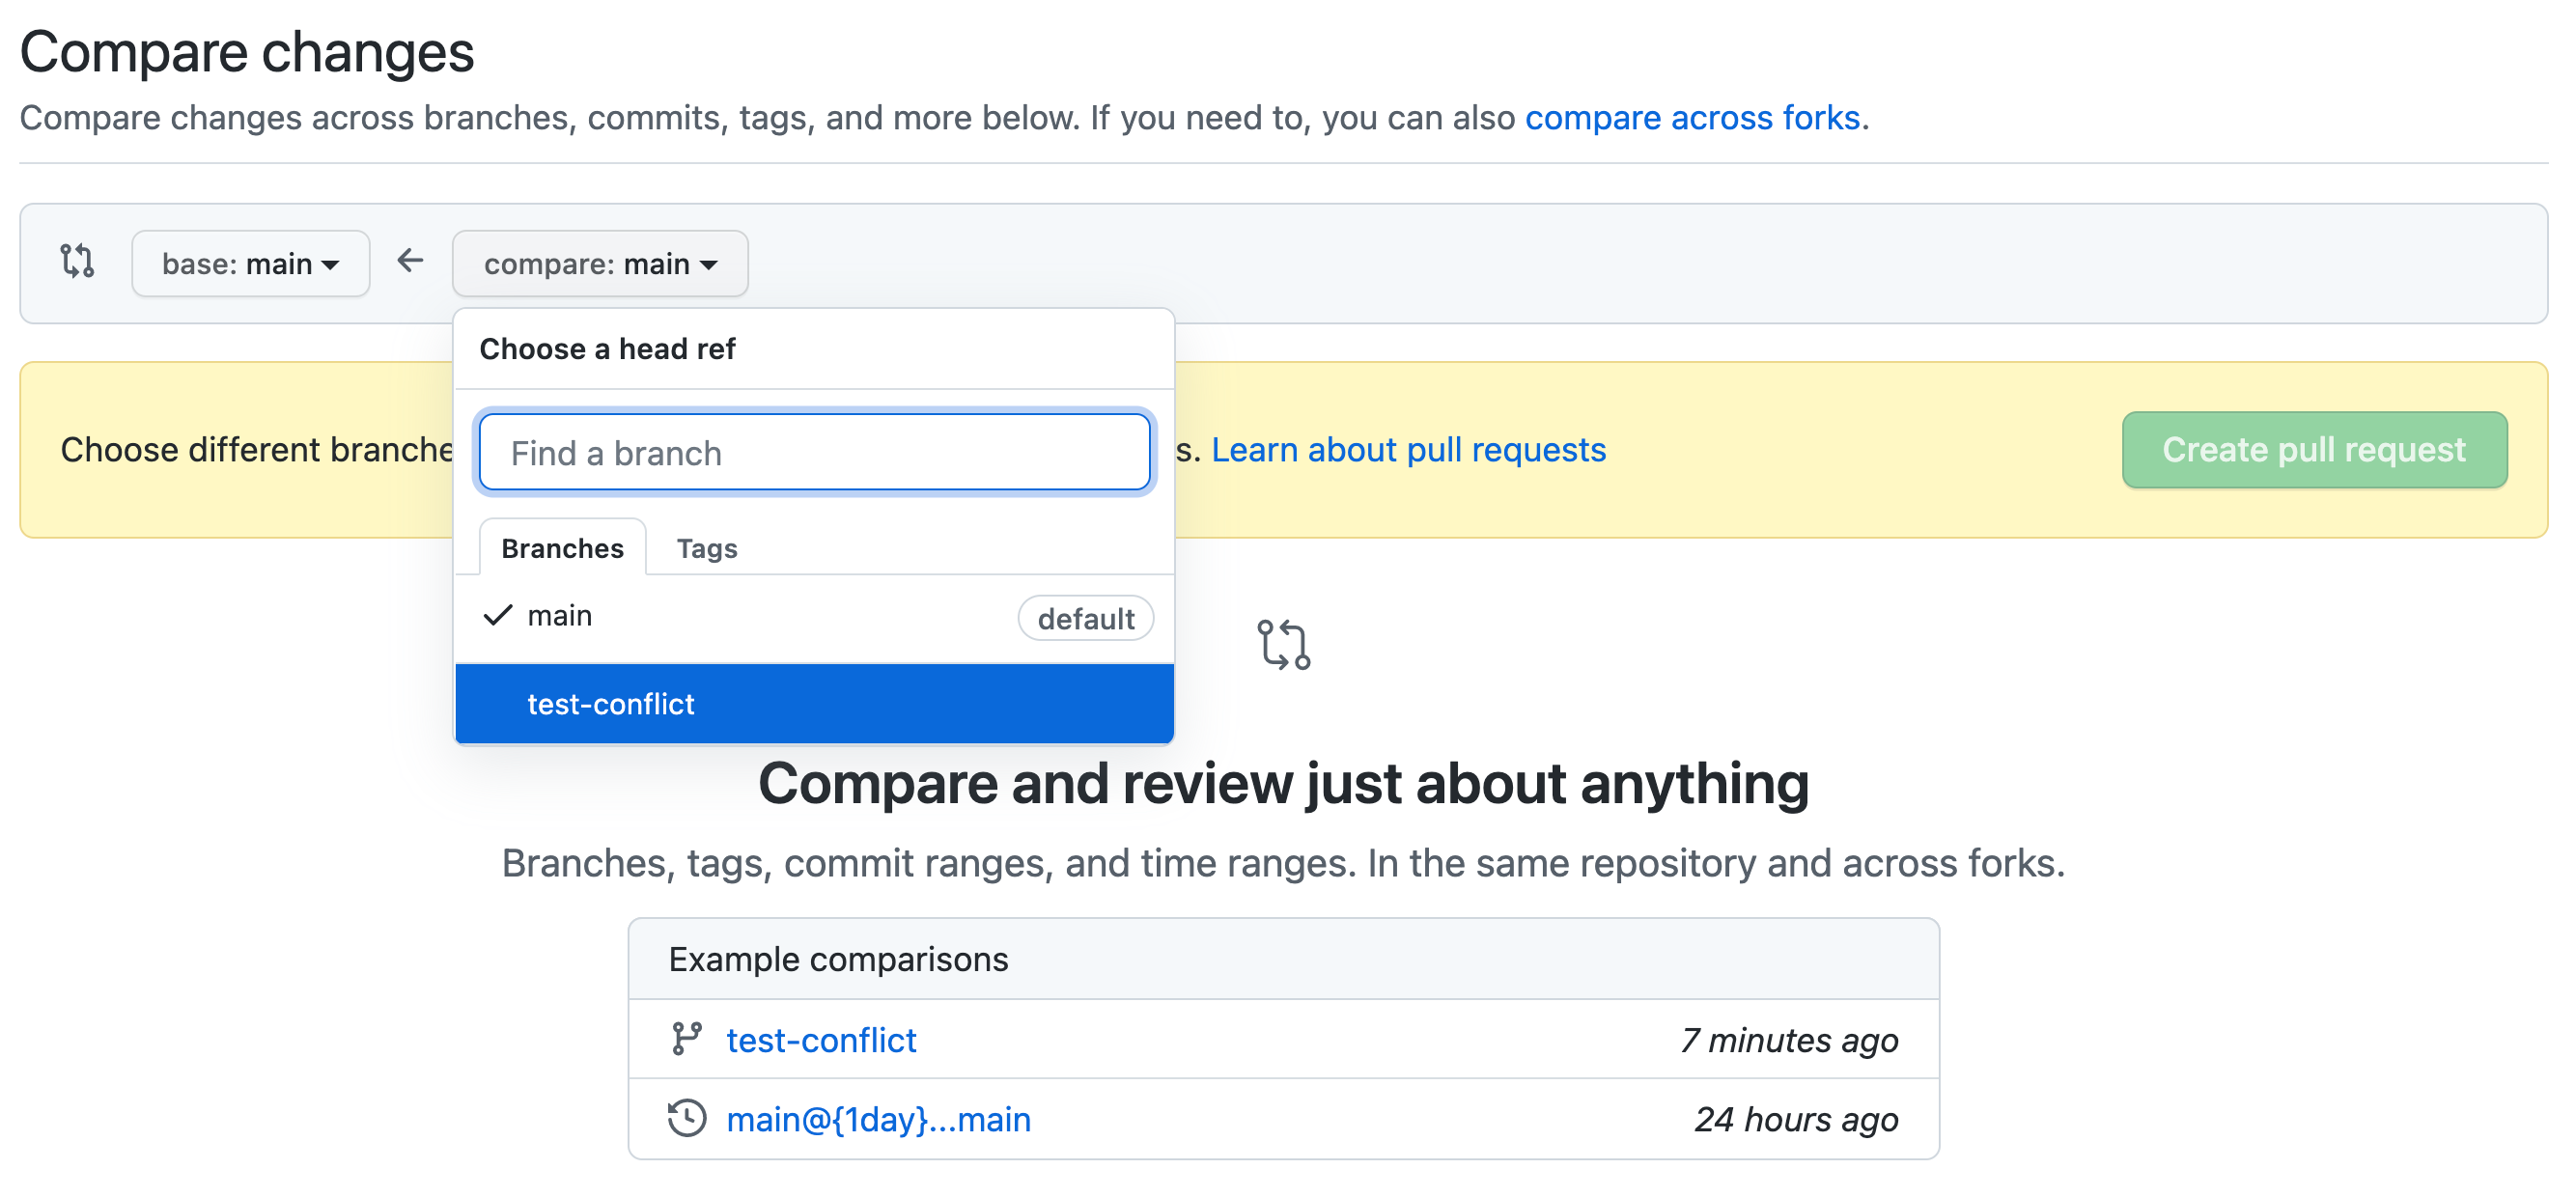Focus the Find a branch field
This screenshot has width=2576, height=1197.
coord(814,453)
